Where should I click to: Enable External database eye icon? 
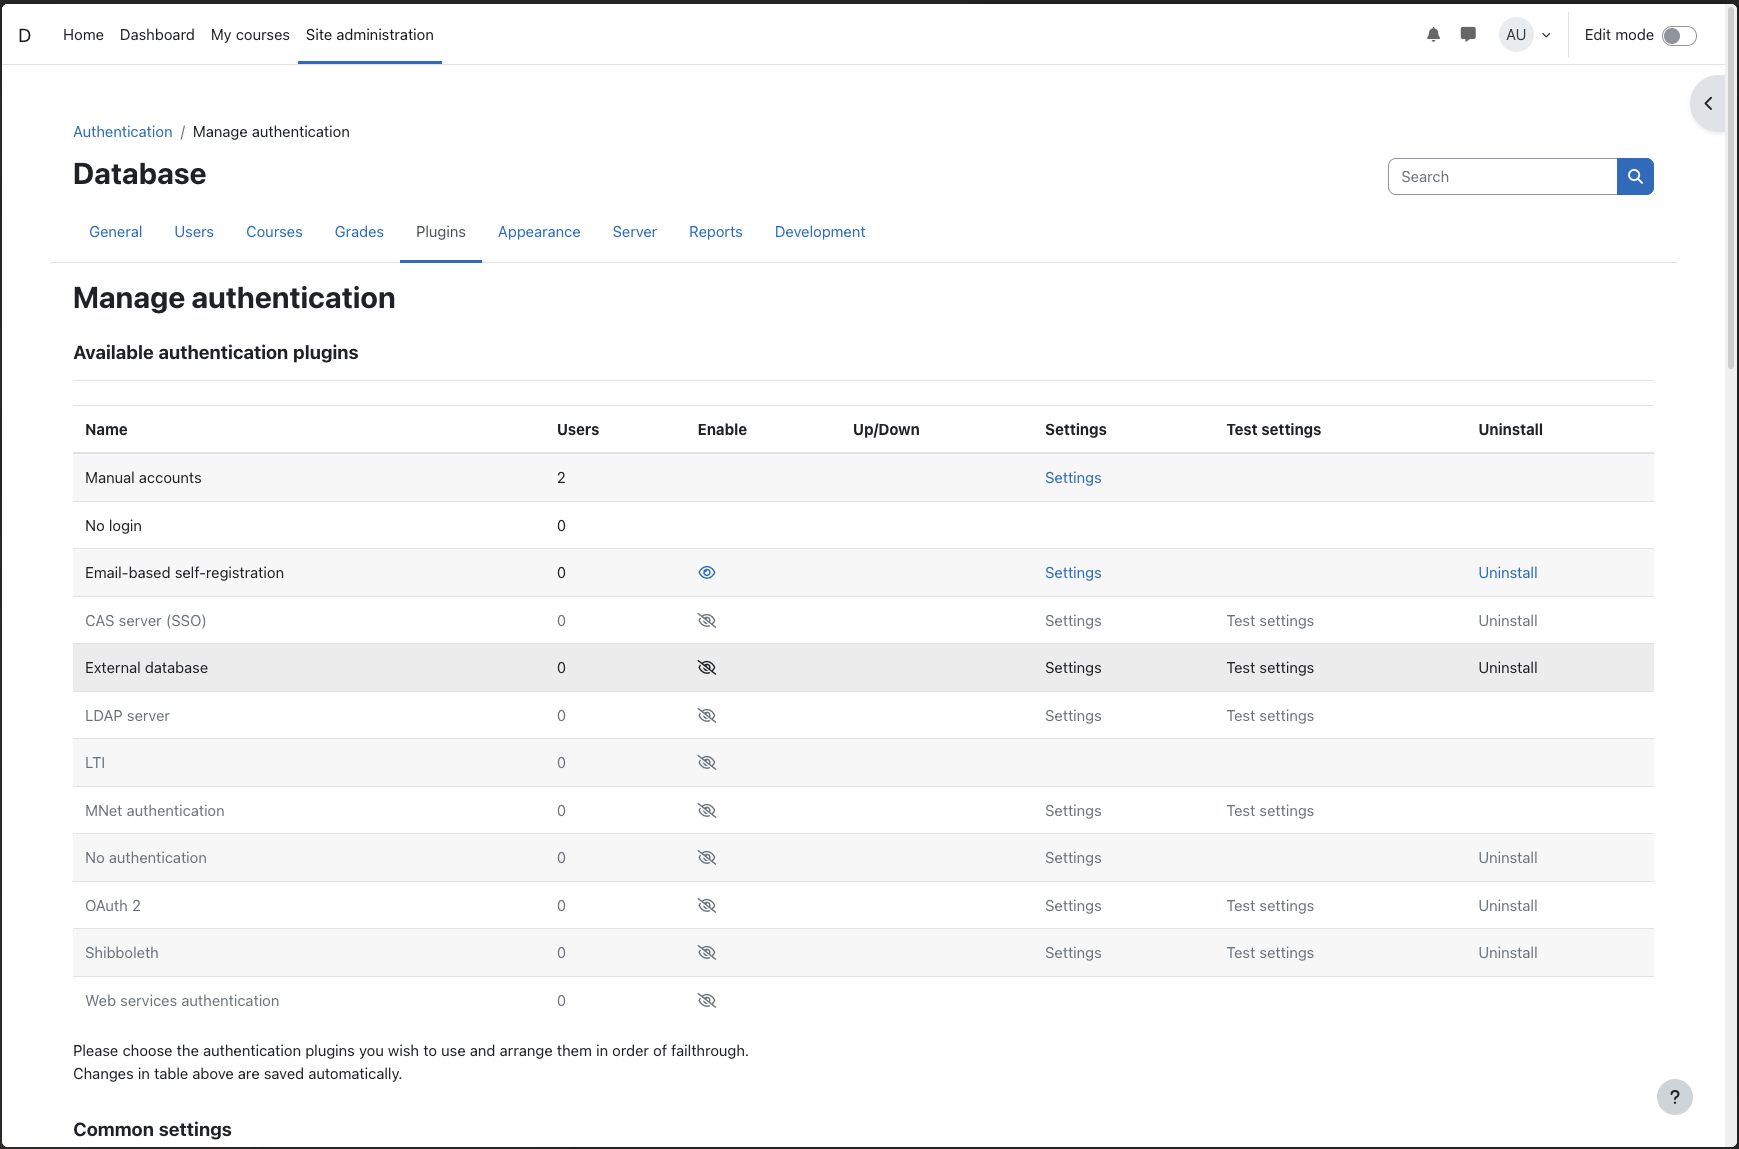pyautogui.click(x=707, y=668)
